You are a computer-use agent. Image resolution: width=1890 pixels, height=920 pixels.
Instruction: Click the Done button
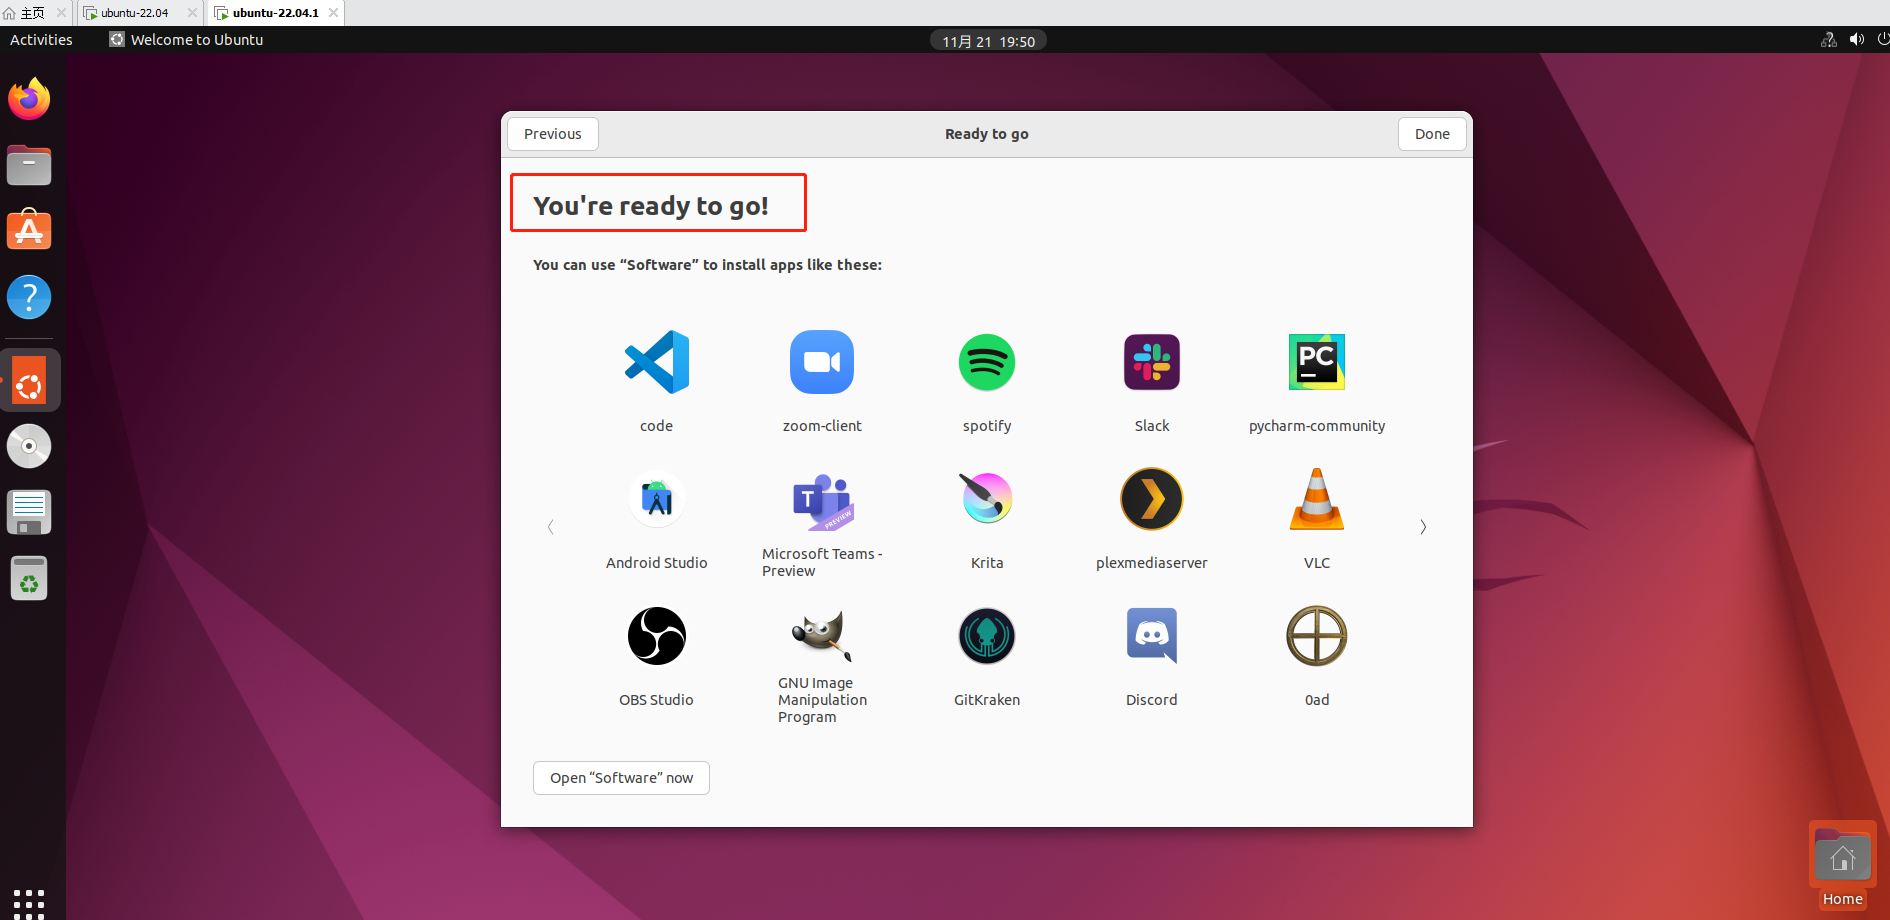pos(1432,134)
